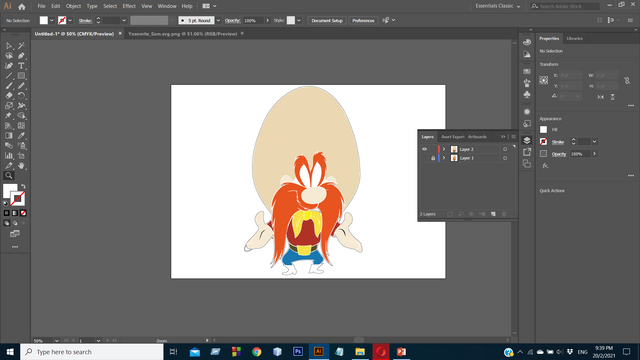Click Document Setup button
The height and width of the screenshot is (360, 640).
click(x=327, y=20)
